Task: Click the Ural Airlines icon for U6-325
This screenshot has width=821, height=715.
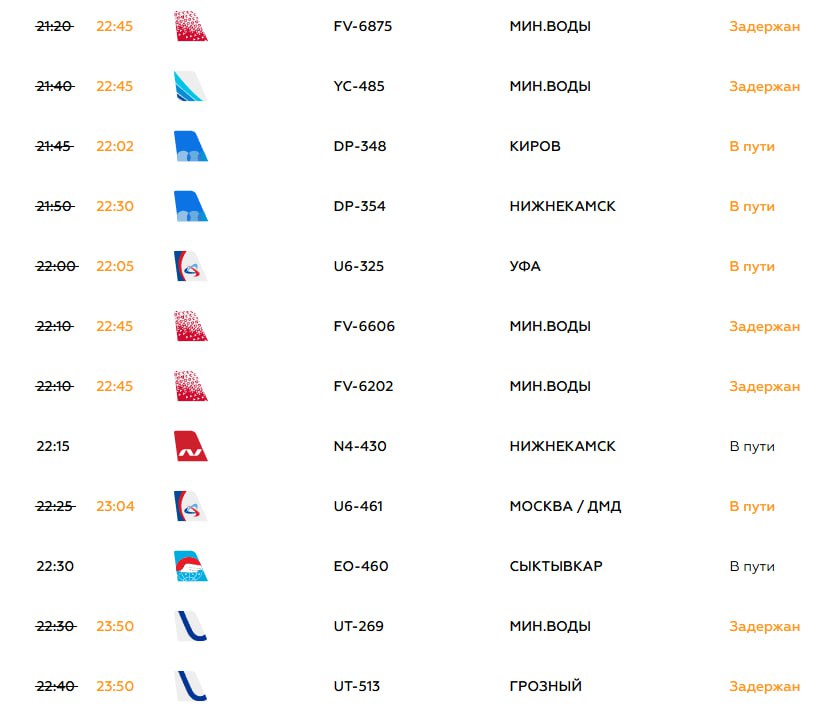Action: tap(191, 266)
